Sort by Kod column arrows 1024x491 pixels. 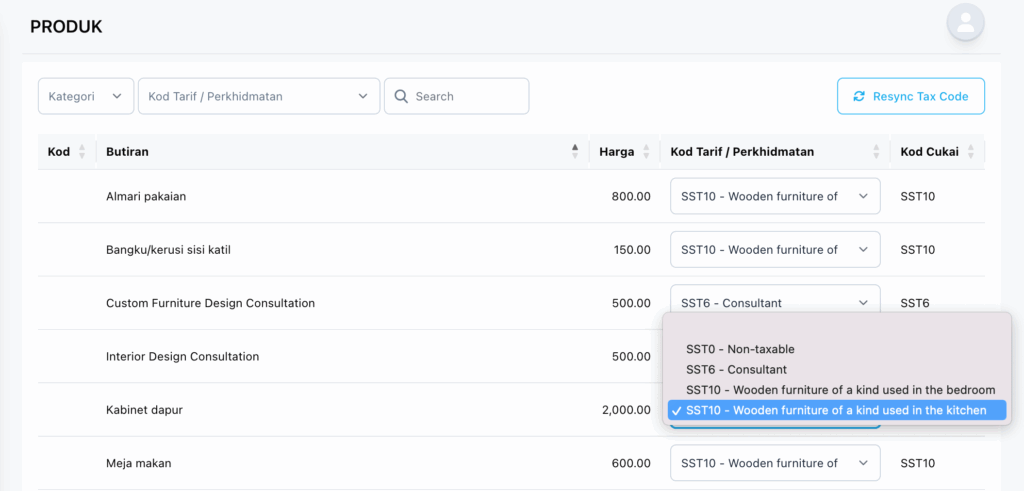(x=82, y=152)
